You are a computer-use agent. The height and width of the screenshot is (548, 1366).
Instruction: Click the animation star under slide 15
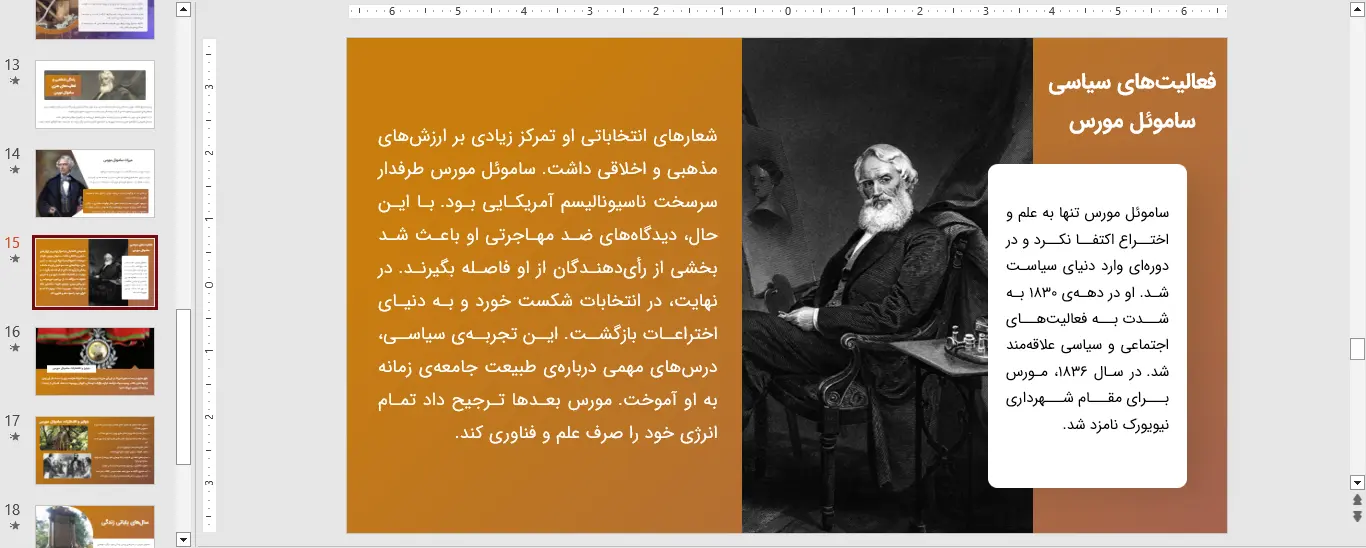tap(14, 259)
